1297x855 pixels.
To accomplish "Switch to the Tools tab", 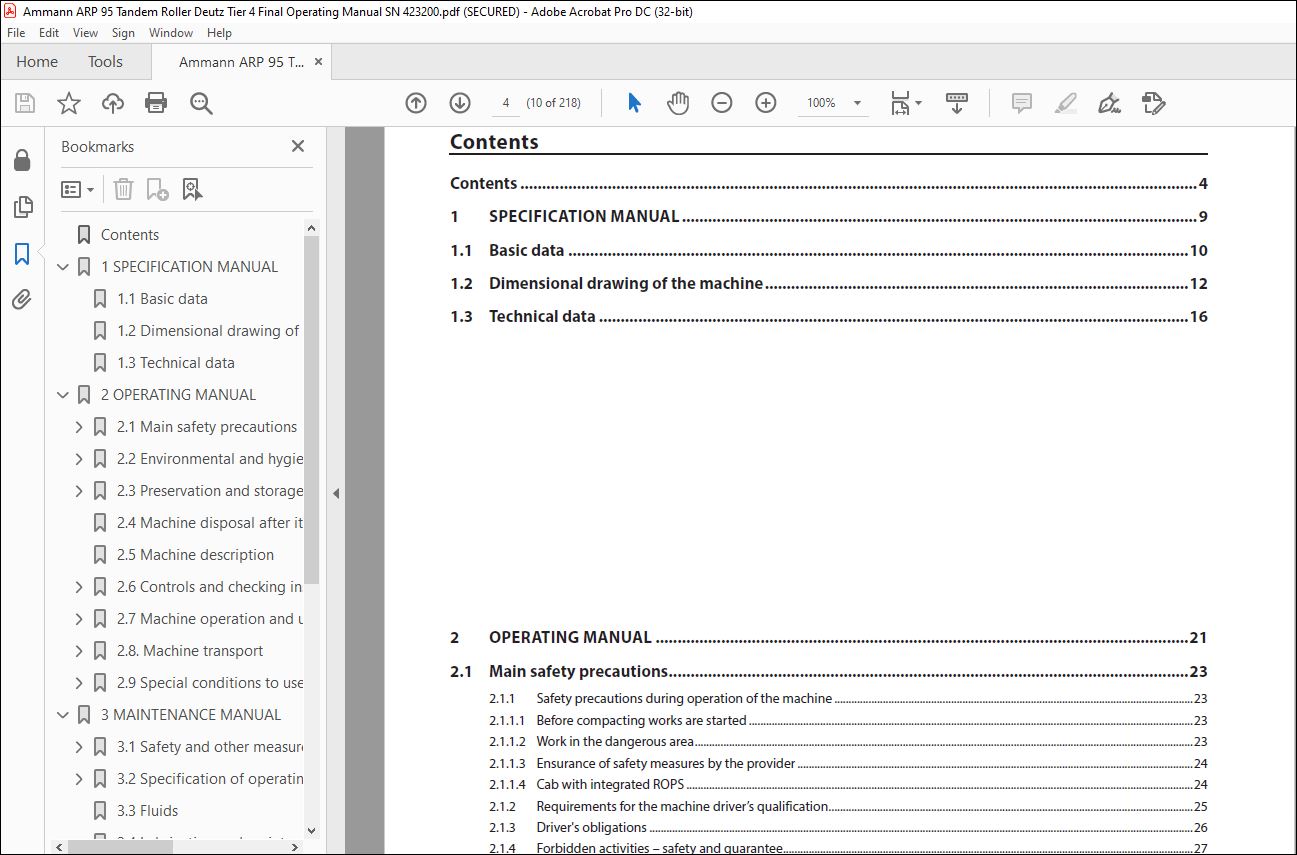I will pyautogui.click(x=105, y=62).
